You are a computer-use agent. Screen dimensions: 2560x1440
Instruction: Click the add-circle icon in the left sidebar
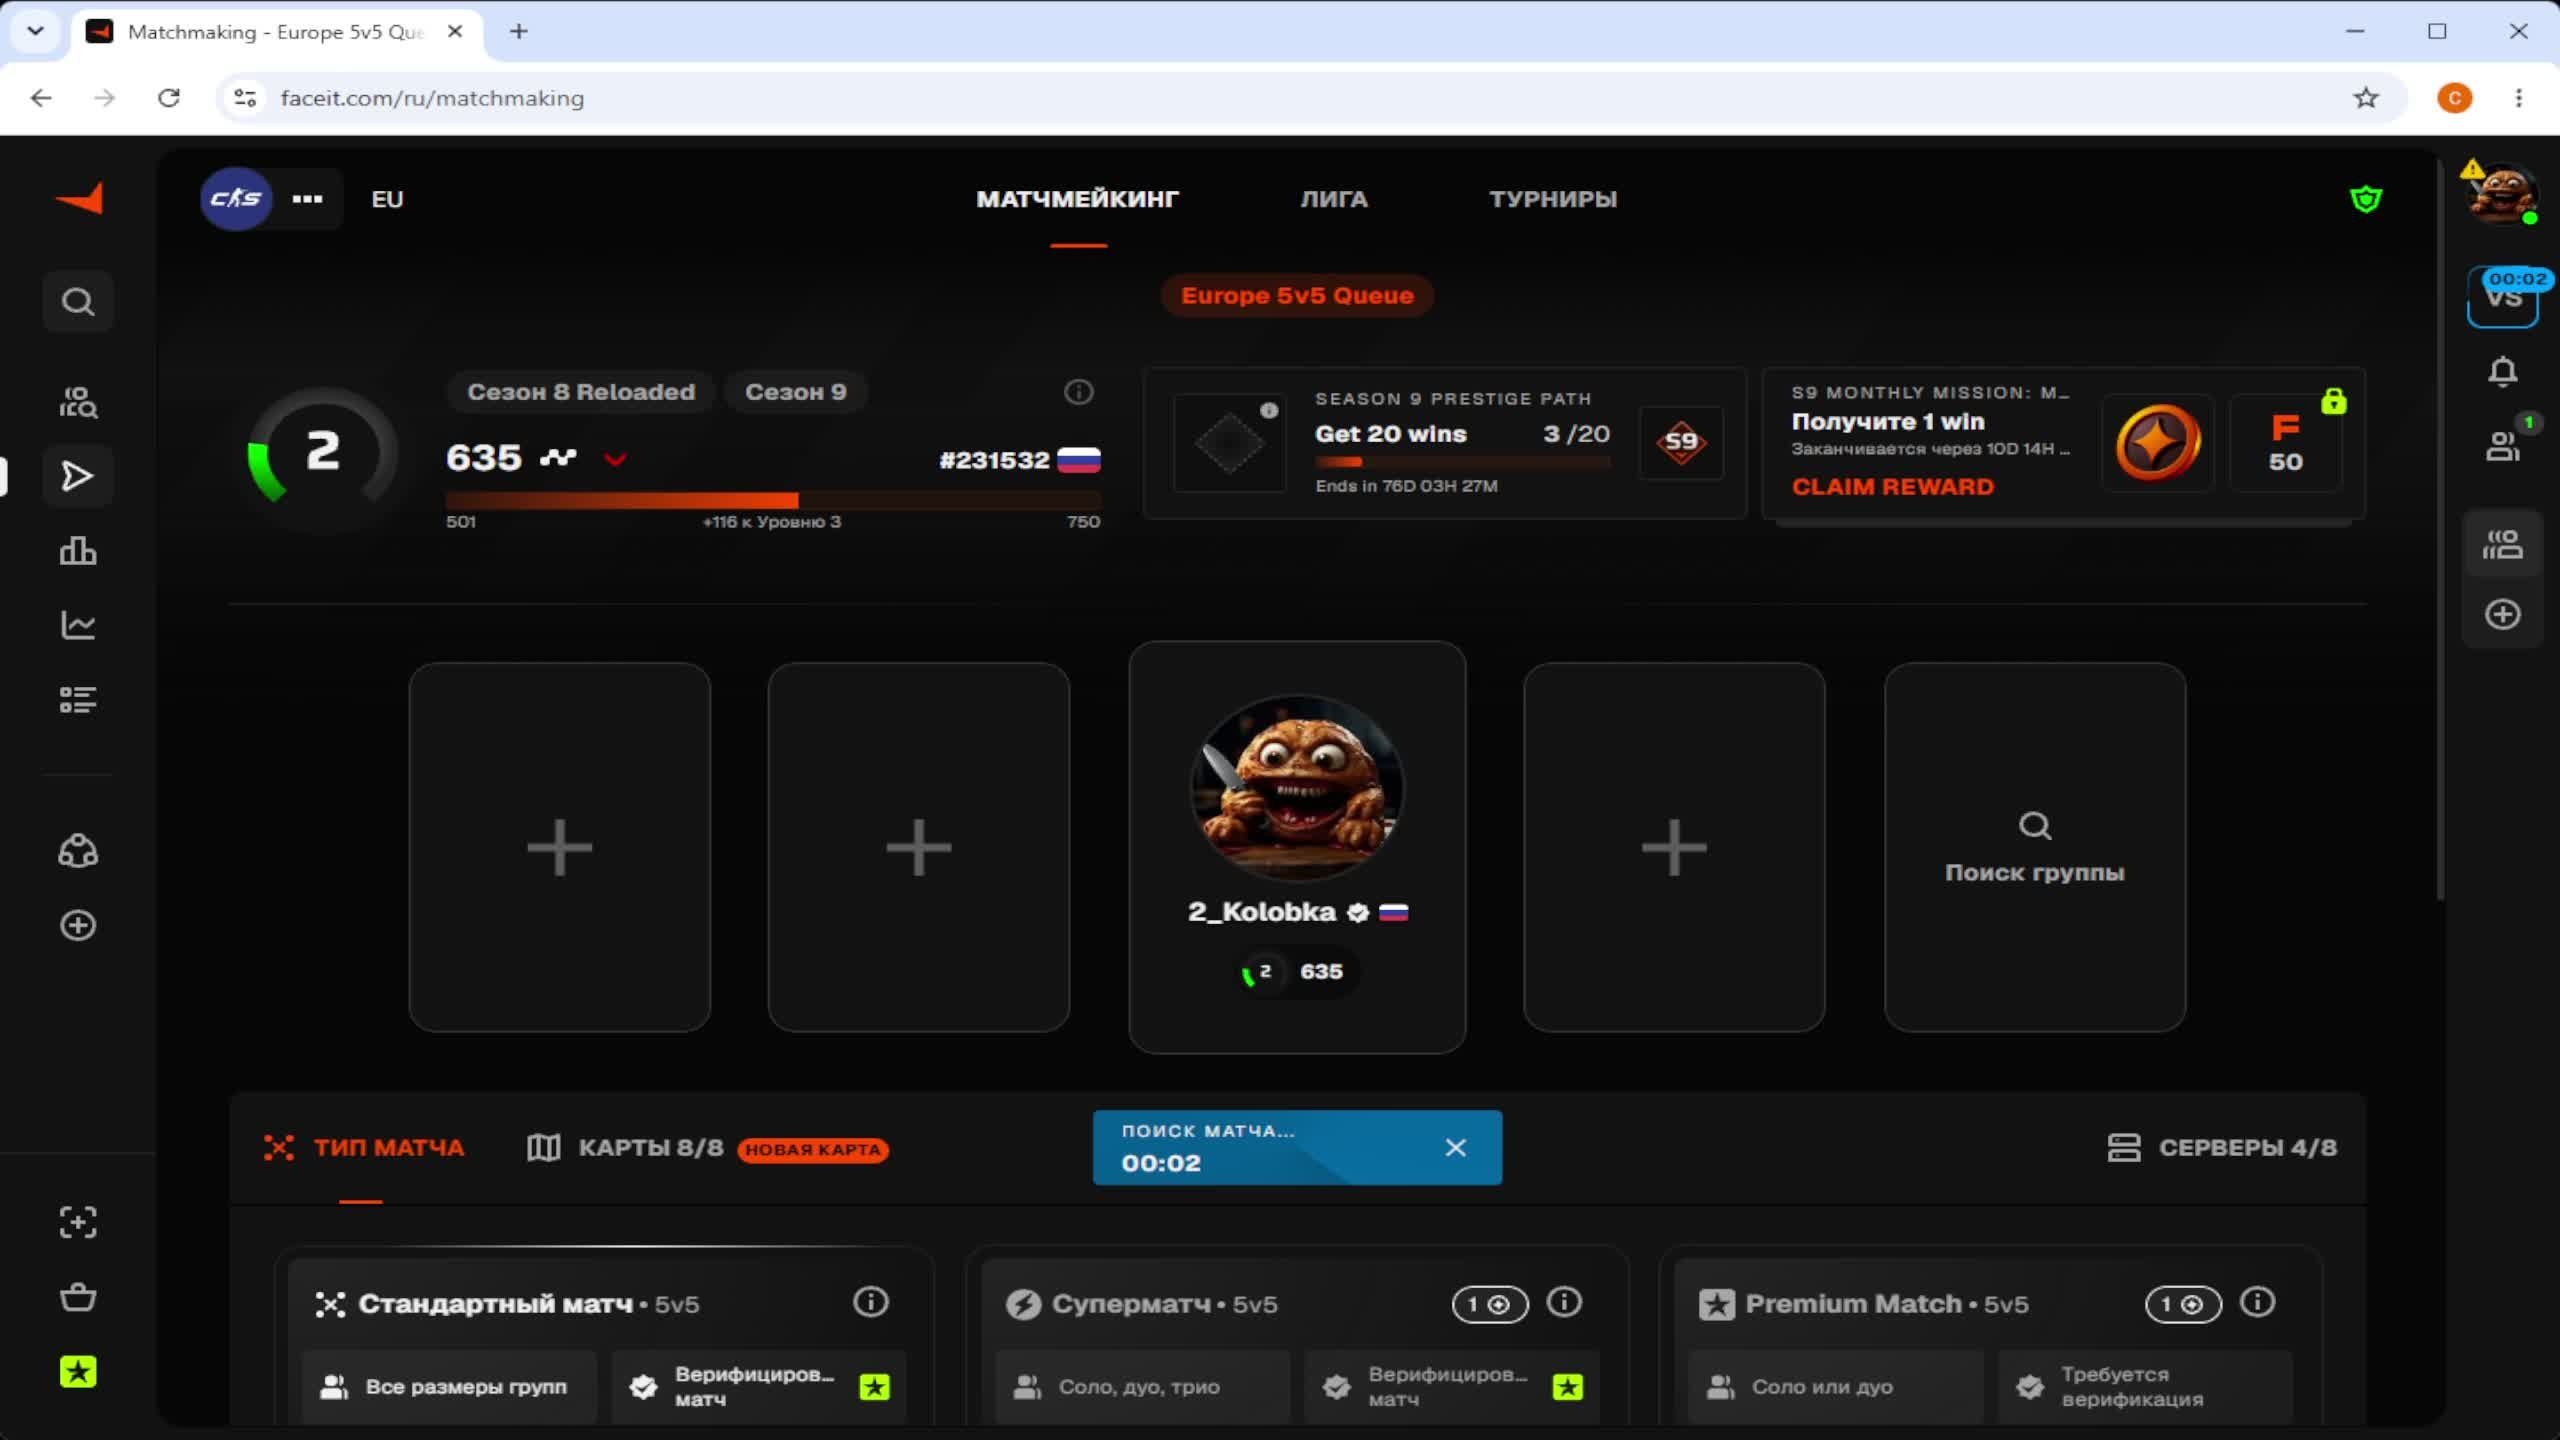pyautogui.click(x=78, y=925)
